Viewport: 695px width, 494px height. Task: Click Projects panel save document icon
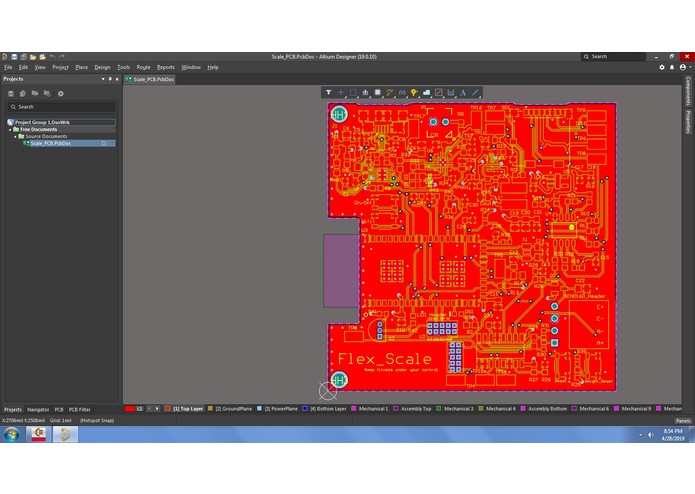(x=11, y=94)
